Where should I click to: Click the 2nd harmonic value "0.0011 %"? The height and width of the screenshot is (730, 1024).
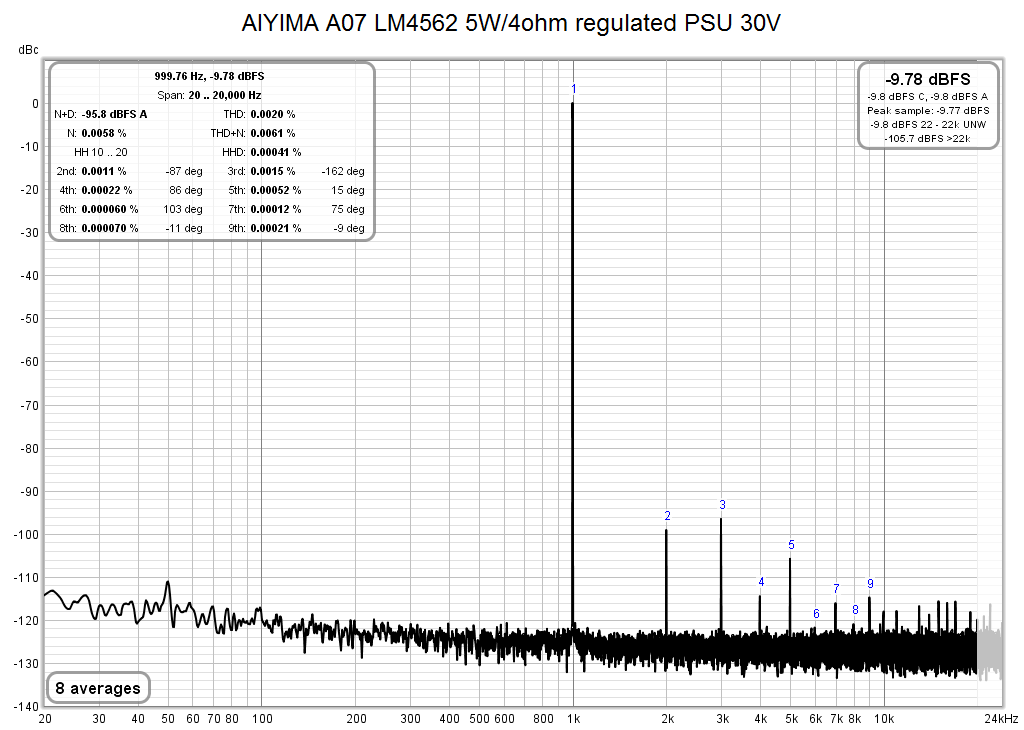point(104,171)
